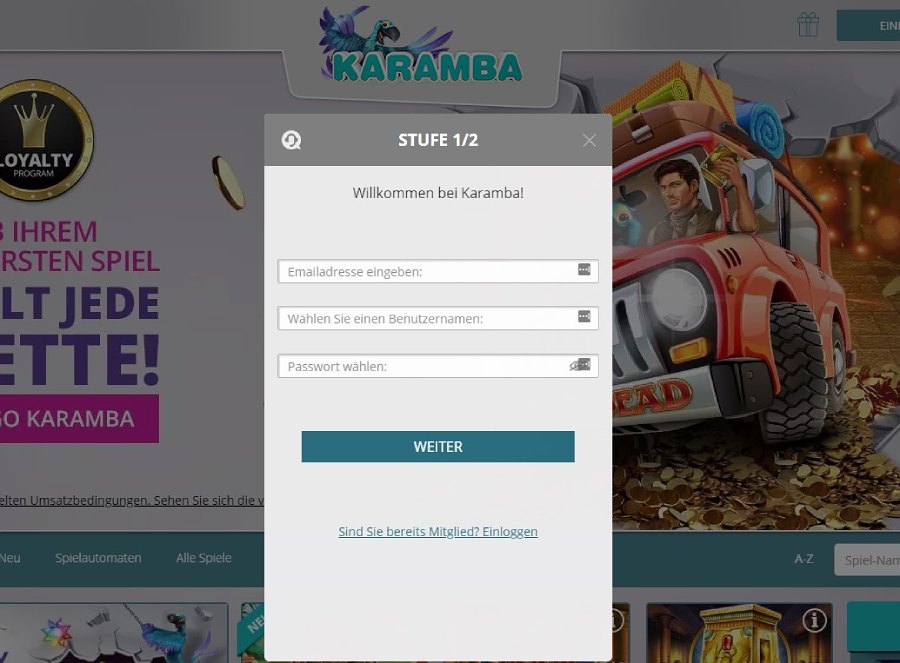Image resolution: width=900 pixels, height=663 pixels.
Task: Focus the Emailadresse eingeben field
Action: click(438, 271)
